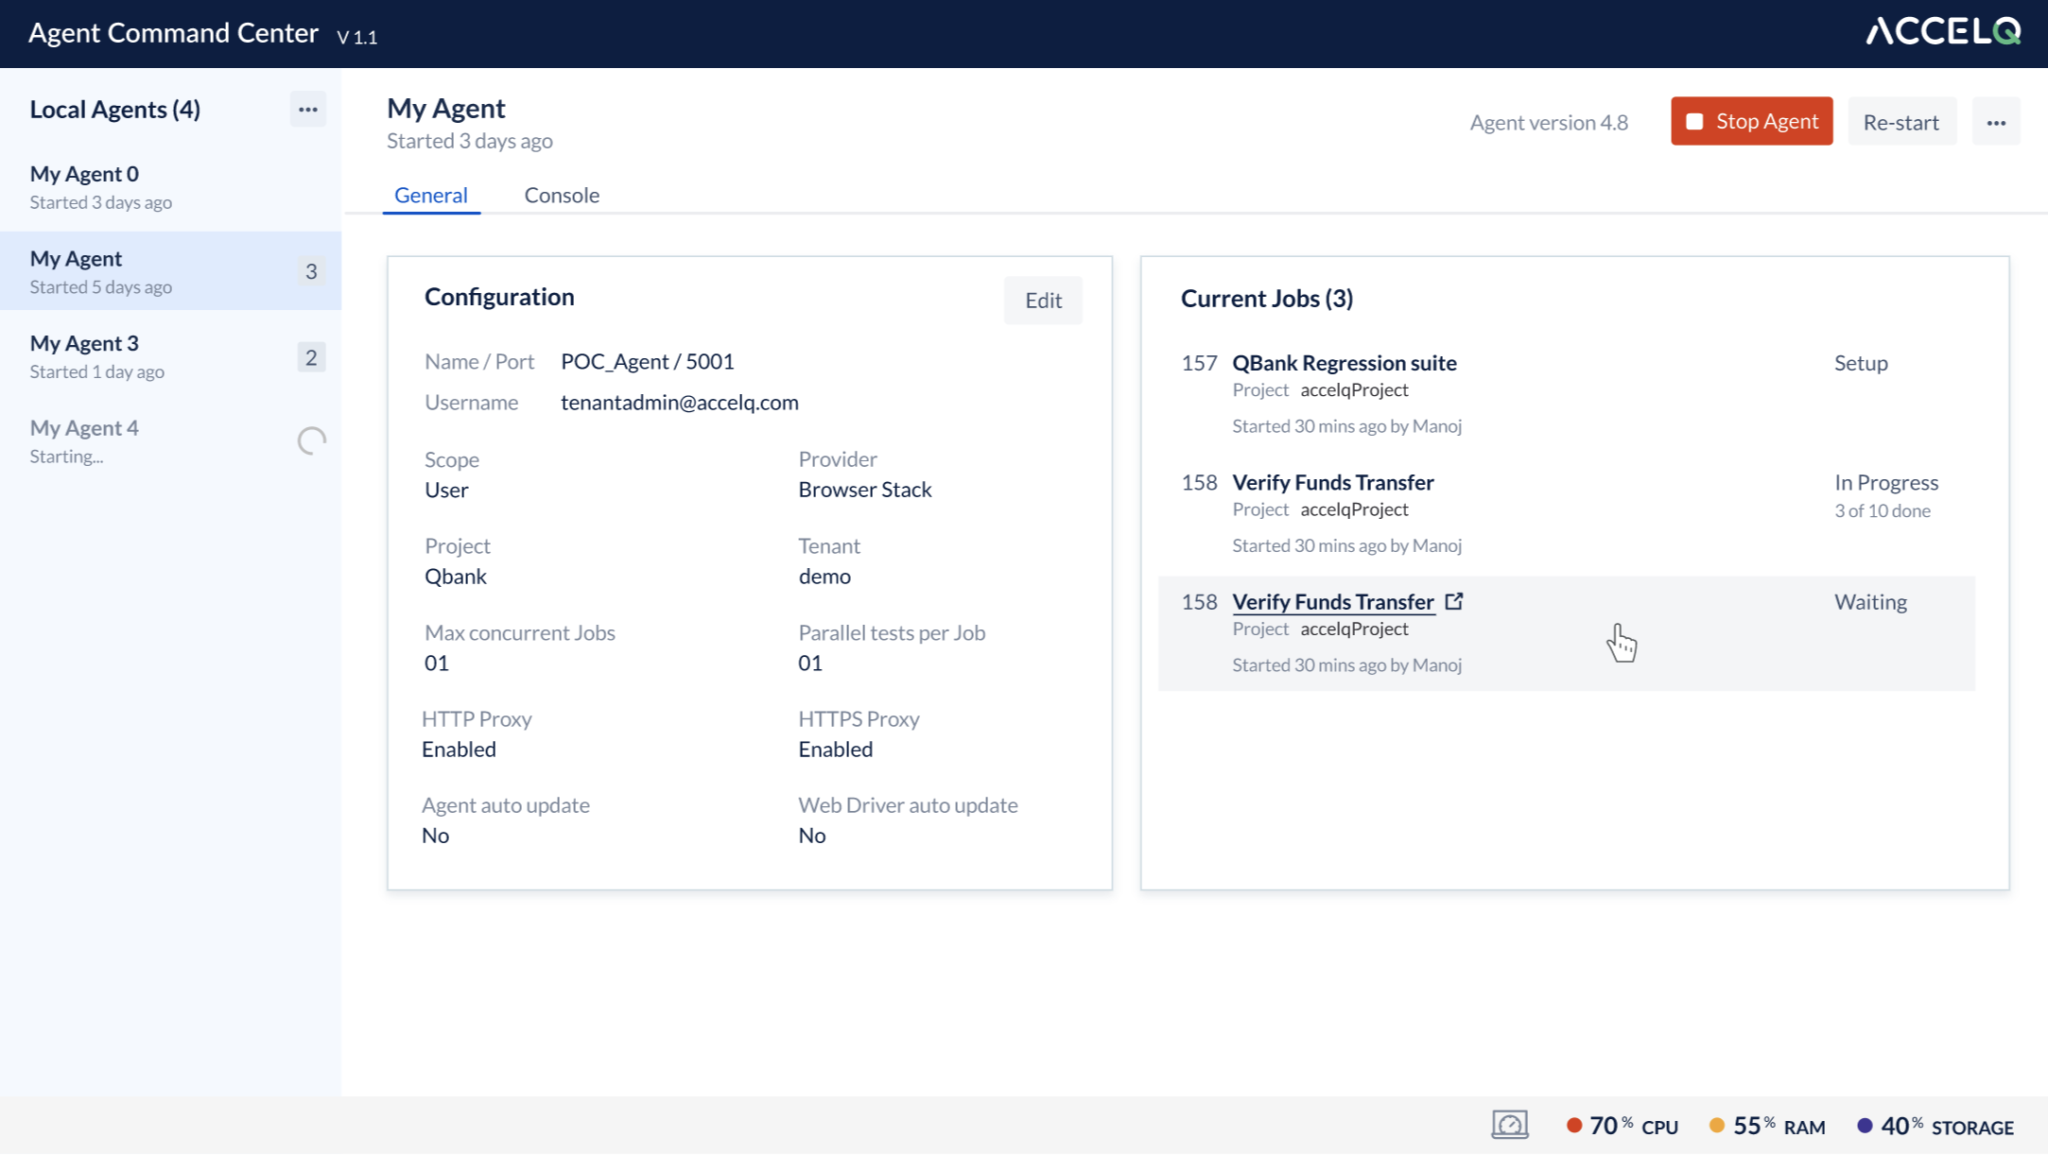Image resolution: width=2048 pixels, height=1155 pixels.
Task: Click the Re-start button
Action: click(x=1900, y=122)
